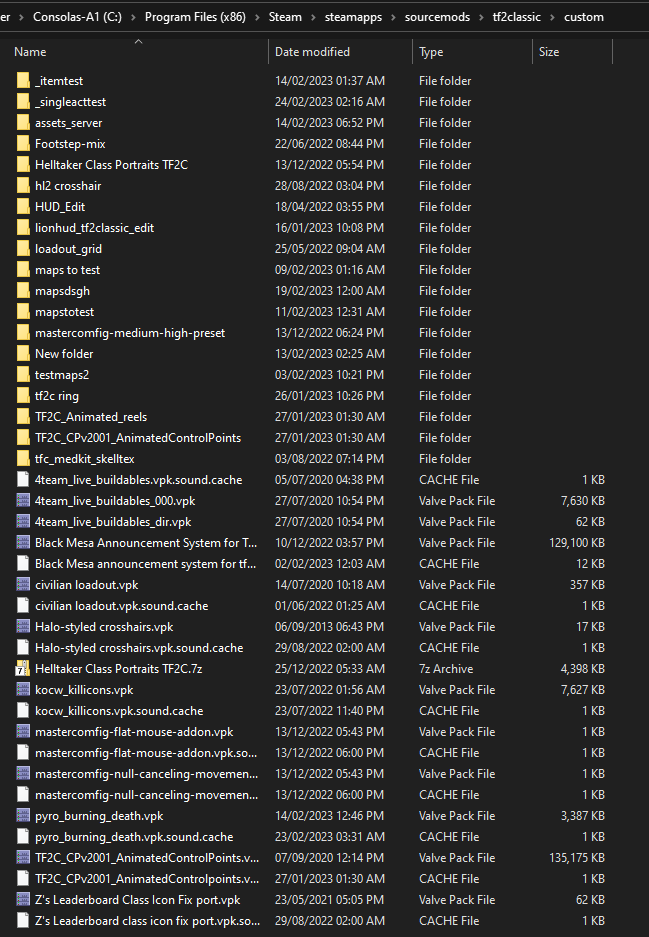Image resolution: width=649 pixels, height=937 pixels.
Task: Click the mapsdsgh folder icon
Action: 23,290
